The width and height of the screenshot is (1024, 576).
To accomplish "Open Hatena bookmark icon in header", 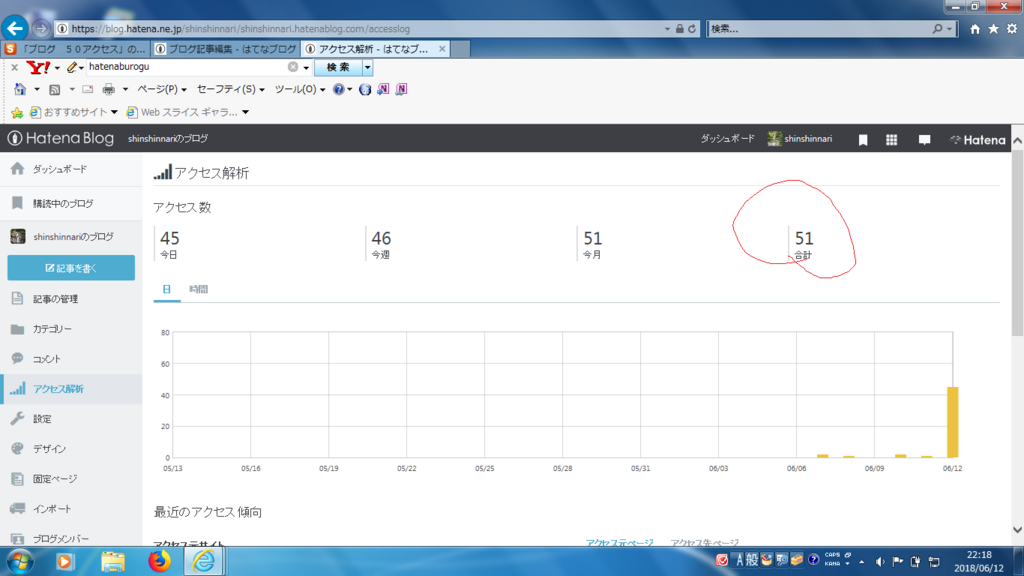I will pyautogui.click(x=863, y=139).
